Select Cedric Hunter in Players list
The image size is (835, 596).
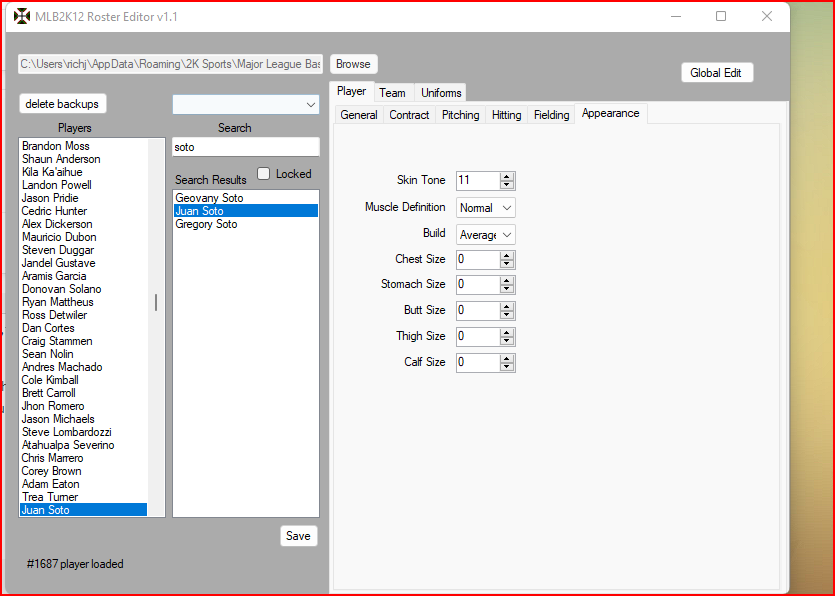84,211
